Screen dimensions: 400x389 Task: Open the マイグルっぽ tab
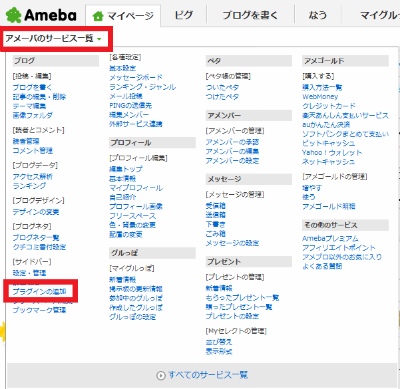click(380, 15)
